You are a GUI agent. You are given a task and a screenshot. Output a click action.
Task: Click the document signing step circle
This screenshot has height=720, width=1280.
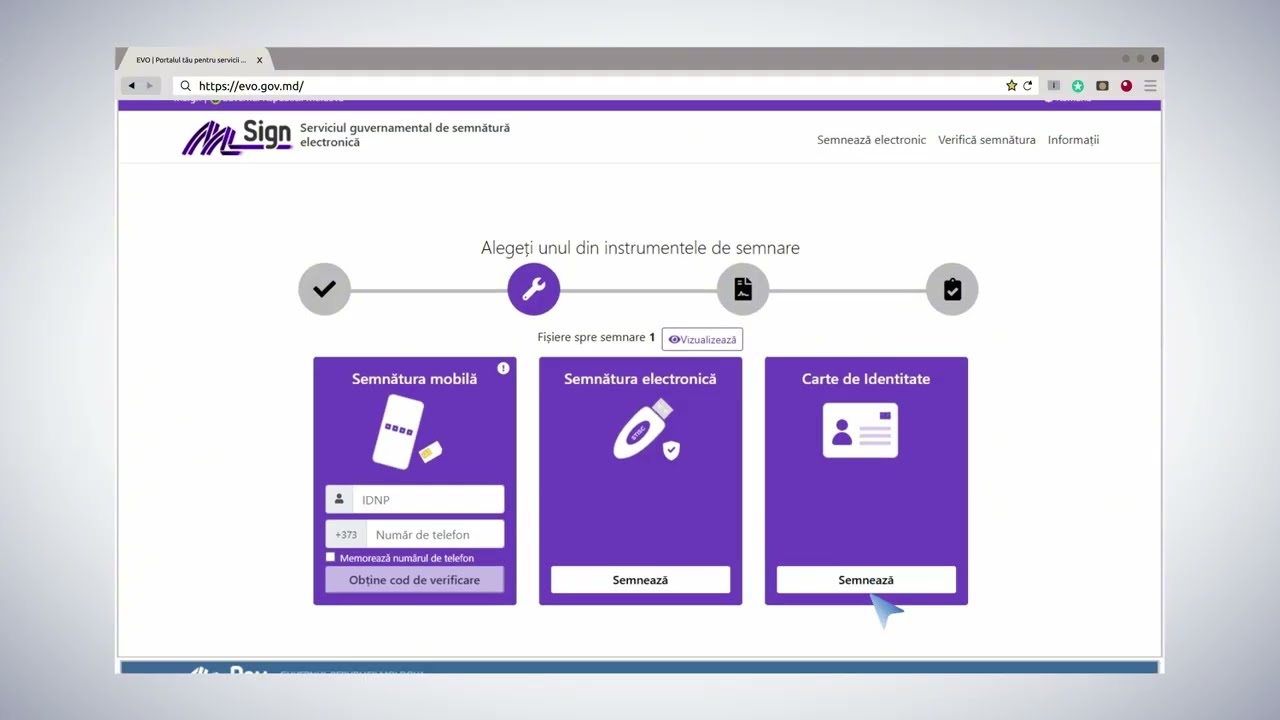(x=743, y=289)
